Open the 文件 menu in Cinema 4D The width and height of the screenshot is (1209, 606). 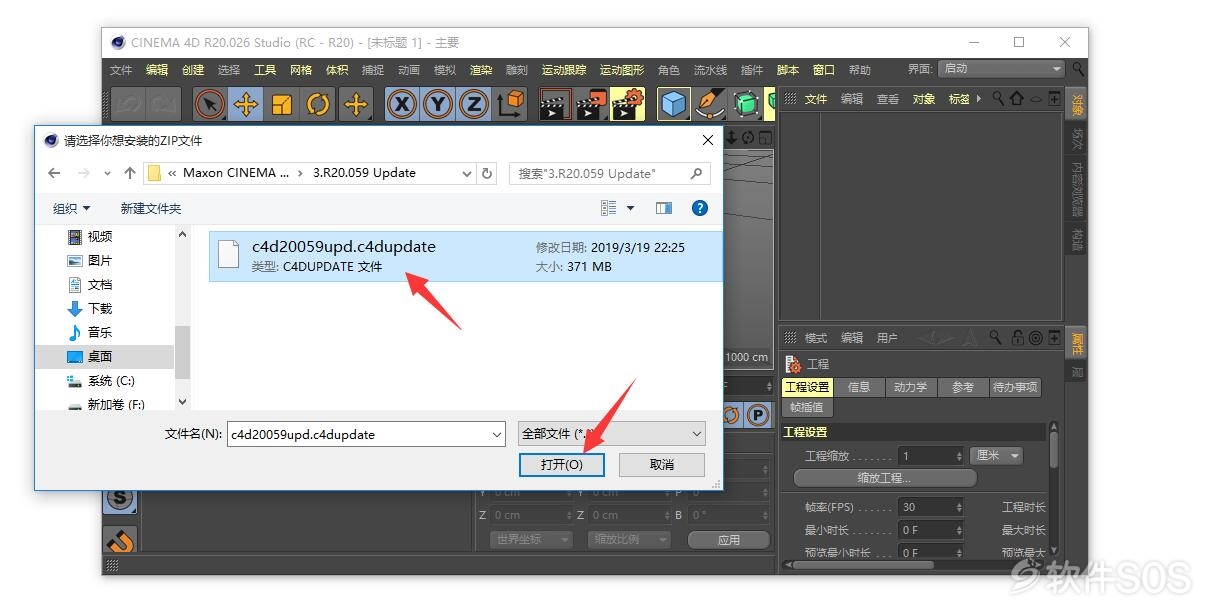(121, 70)
